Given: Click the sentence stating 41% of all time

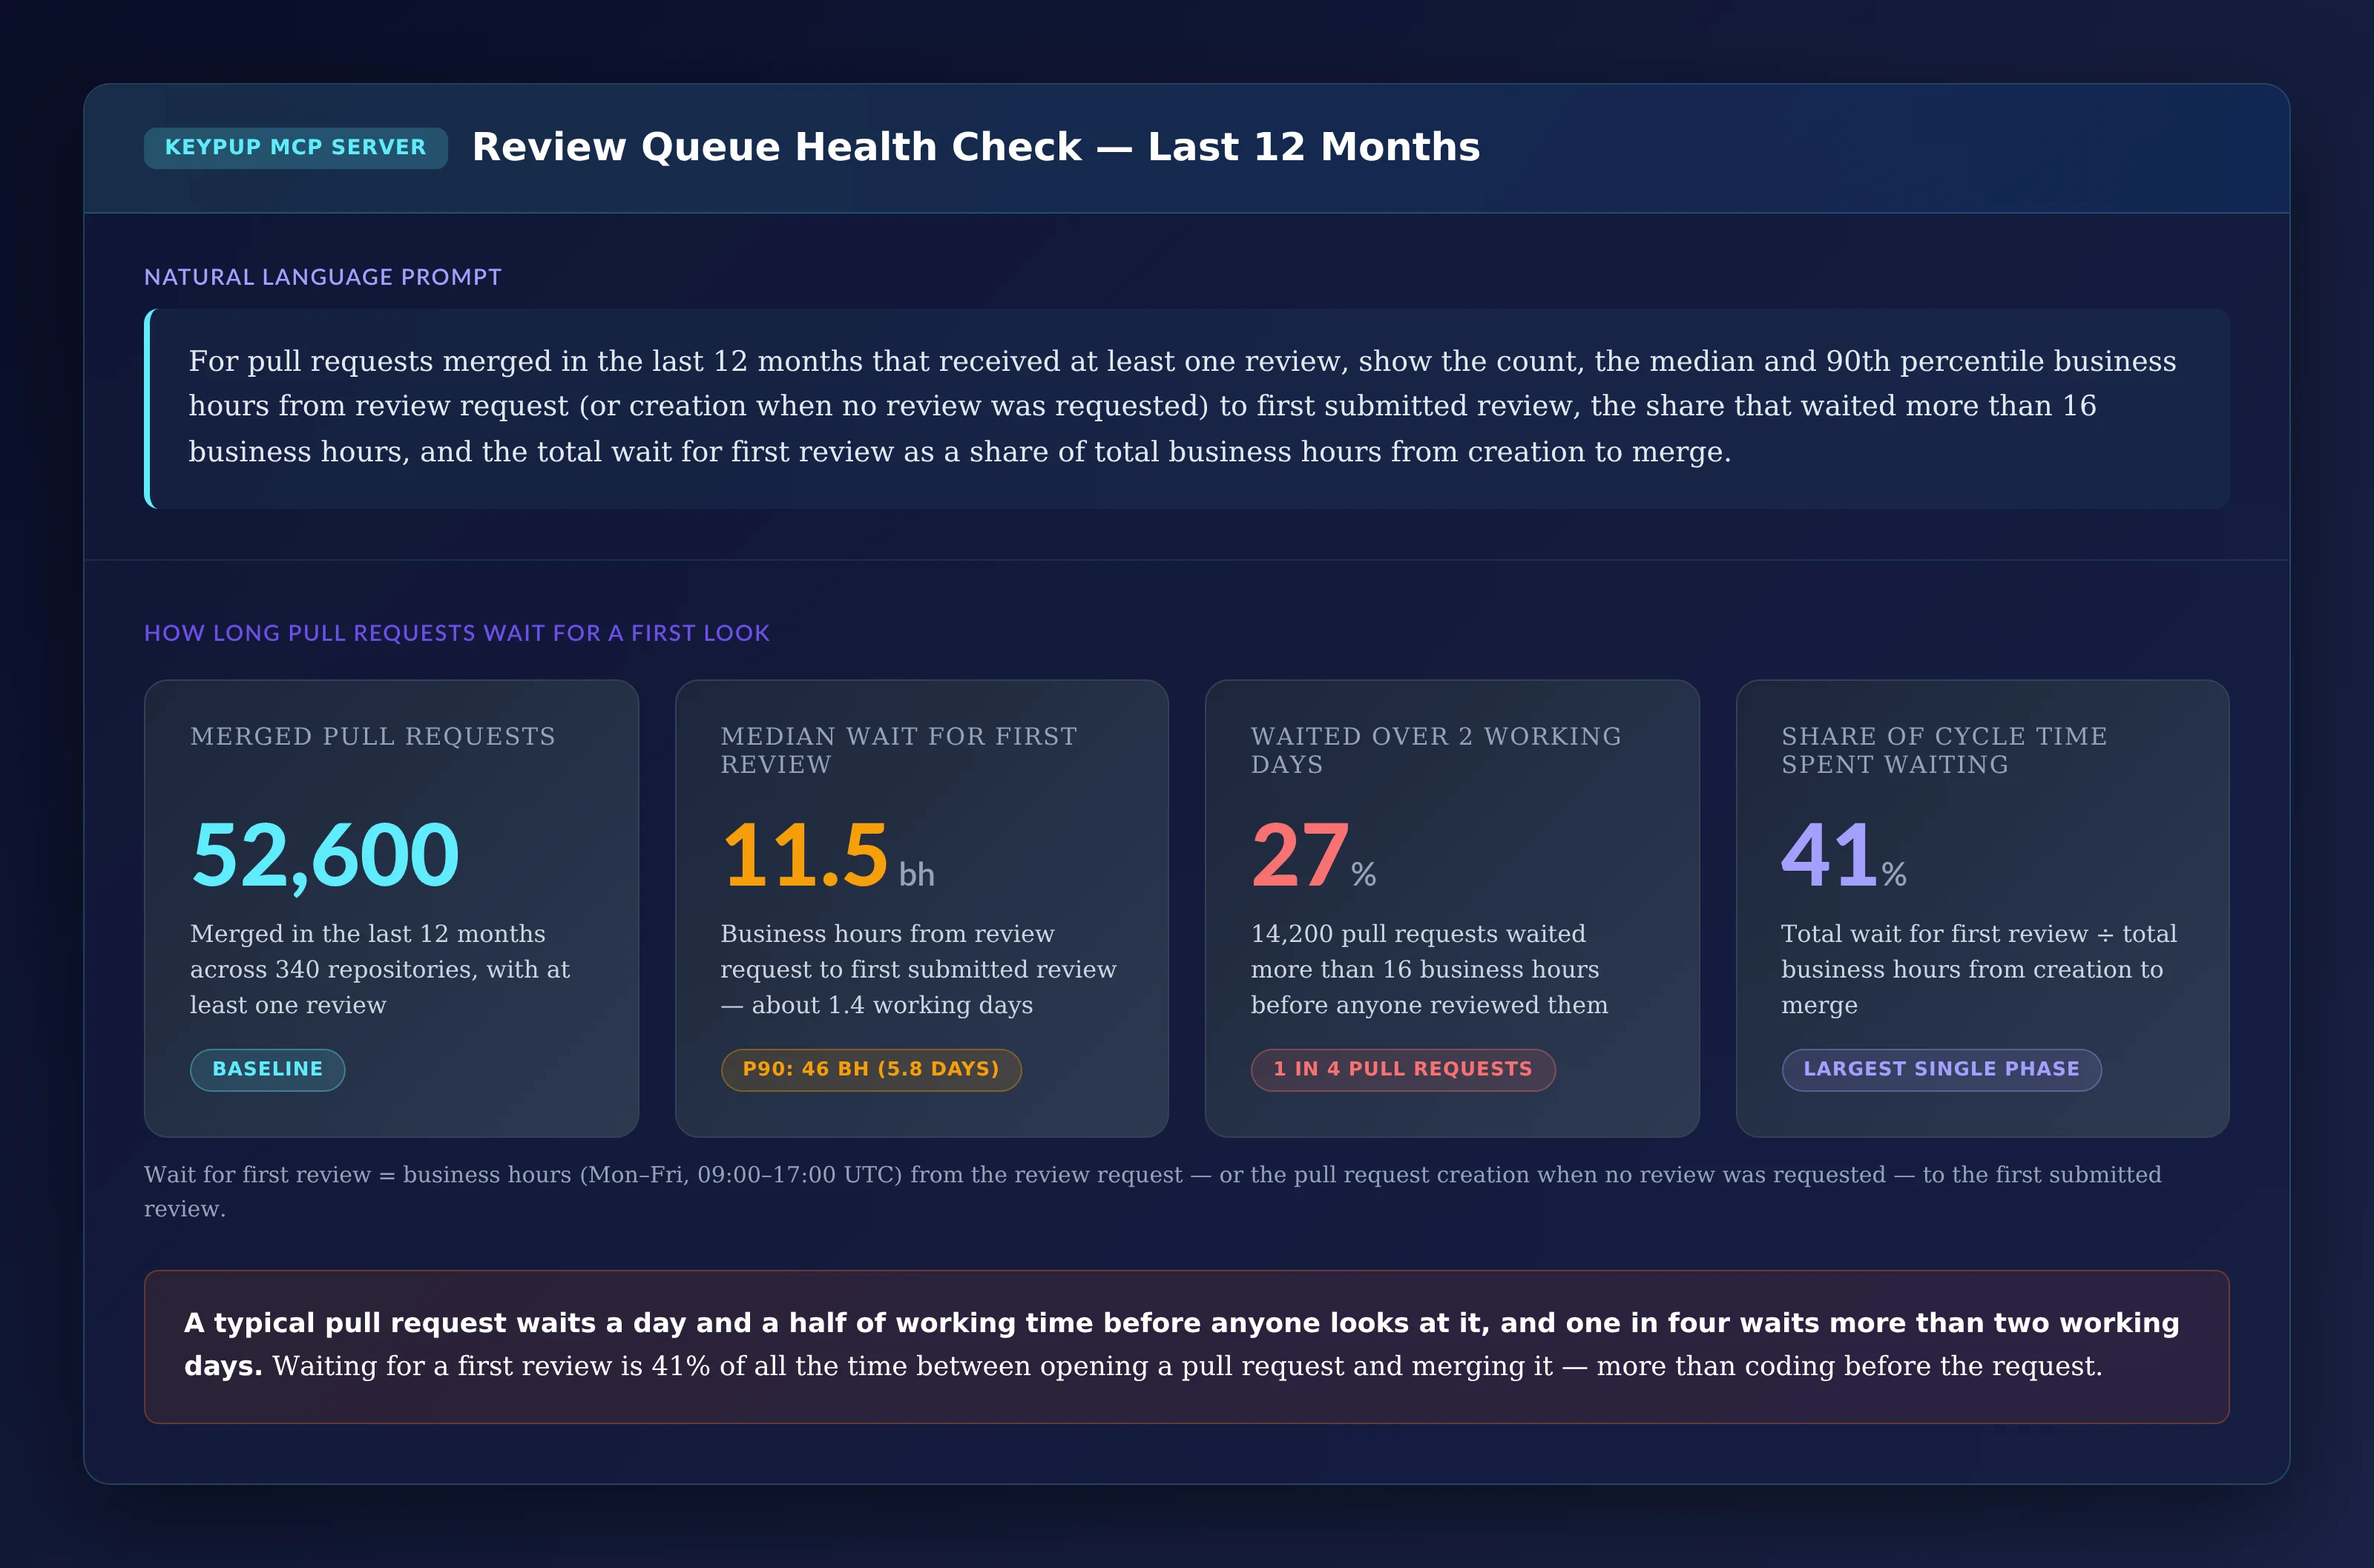Looking at the screenshot, I should tap(1187, 1366).
